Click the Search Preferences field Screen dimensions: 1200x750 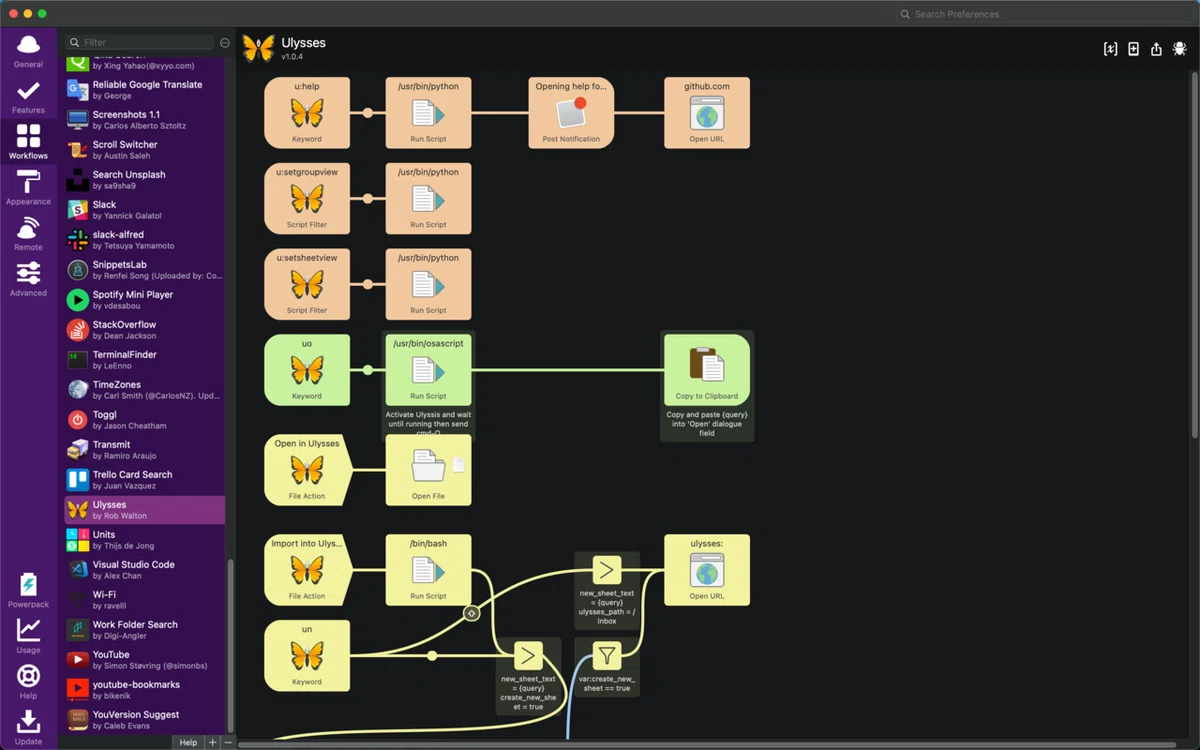[x=1043, y=14]
